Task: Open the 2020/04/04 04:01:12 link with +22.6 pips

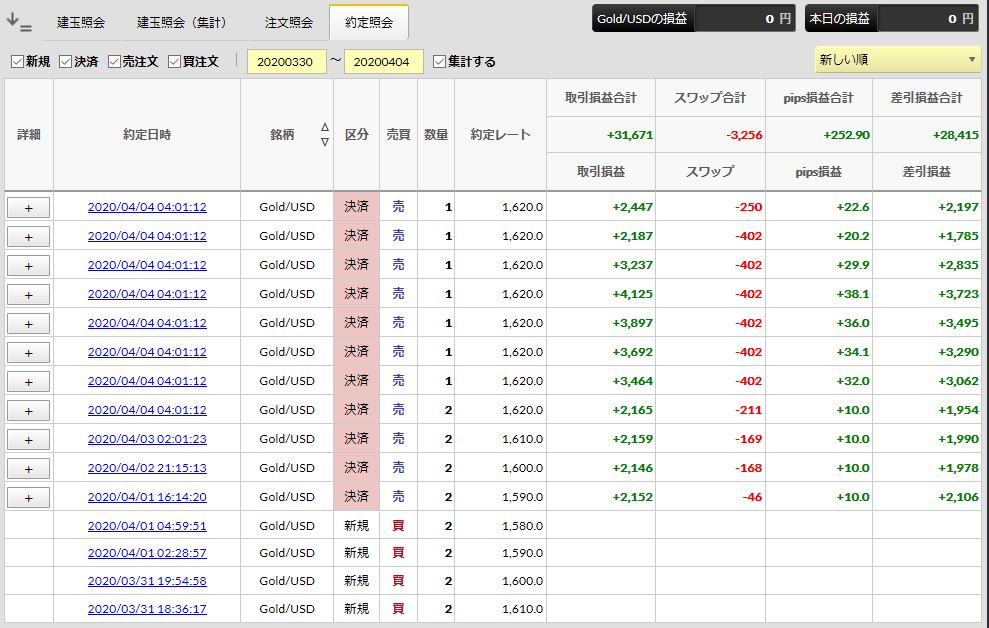Action: (x=147, y=207)
